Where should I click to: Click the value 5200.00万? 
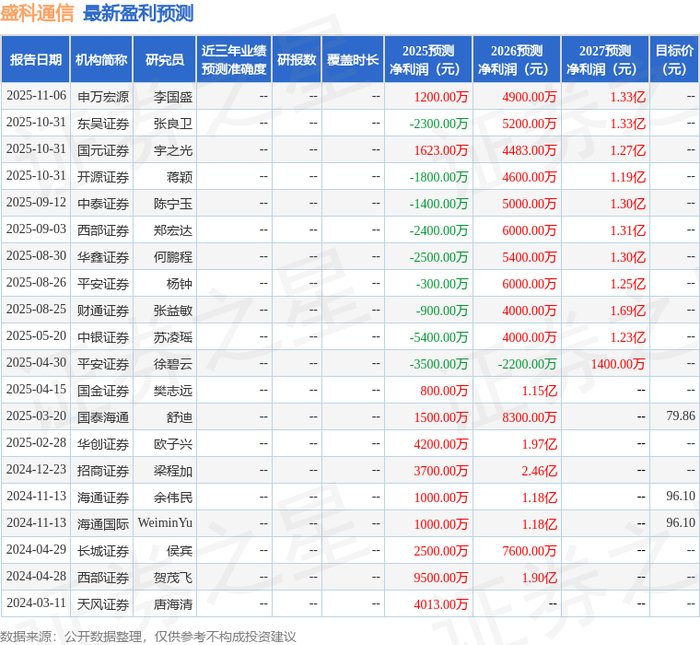click(x=529, y=124)
